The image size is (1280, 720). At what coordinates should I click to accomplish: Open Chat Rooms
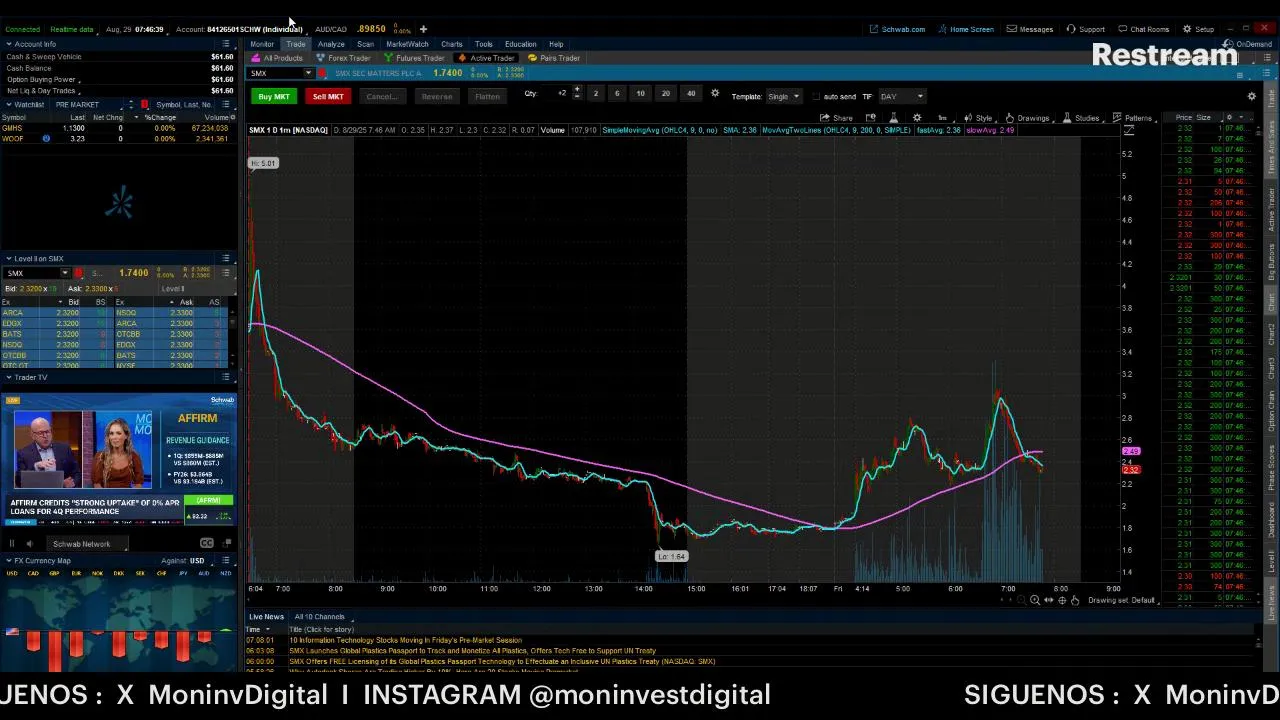(1143, 29)
